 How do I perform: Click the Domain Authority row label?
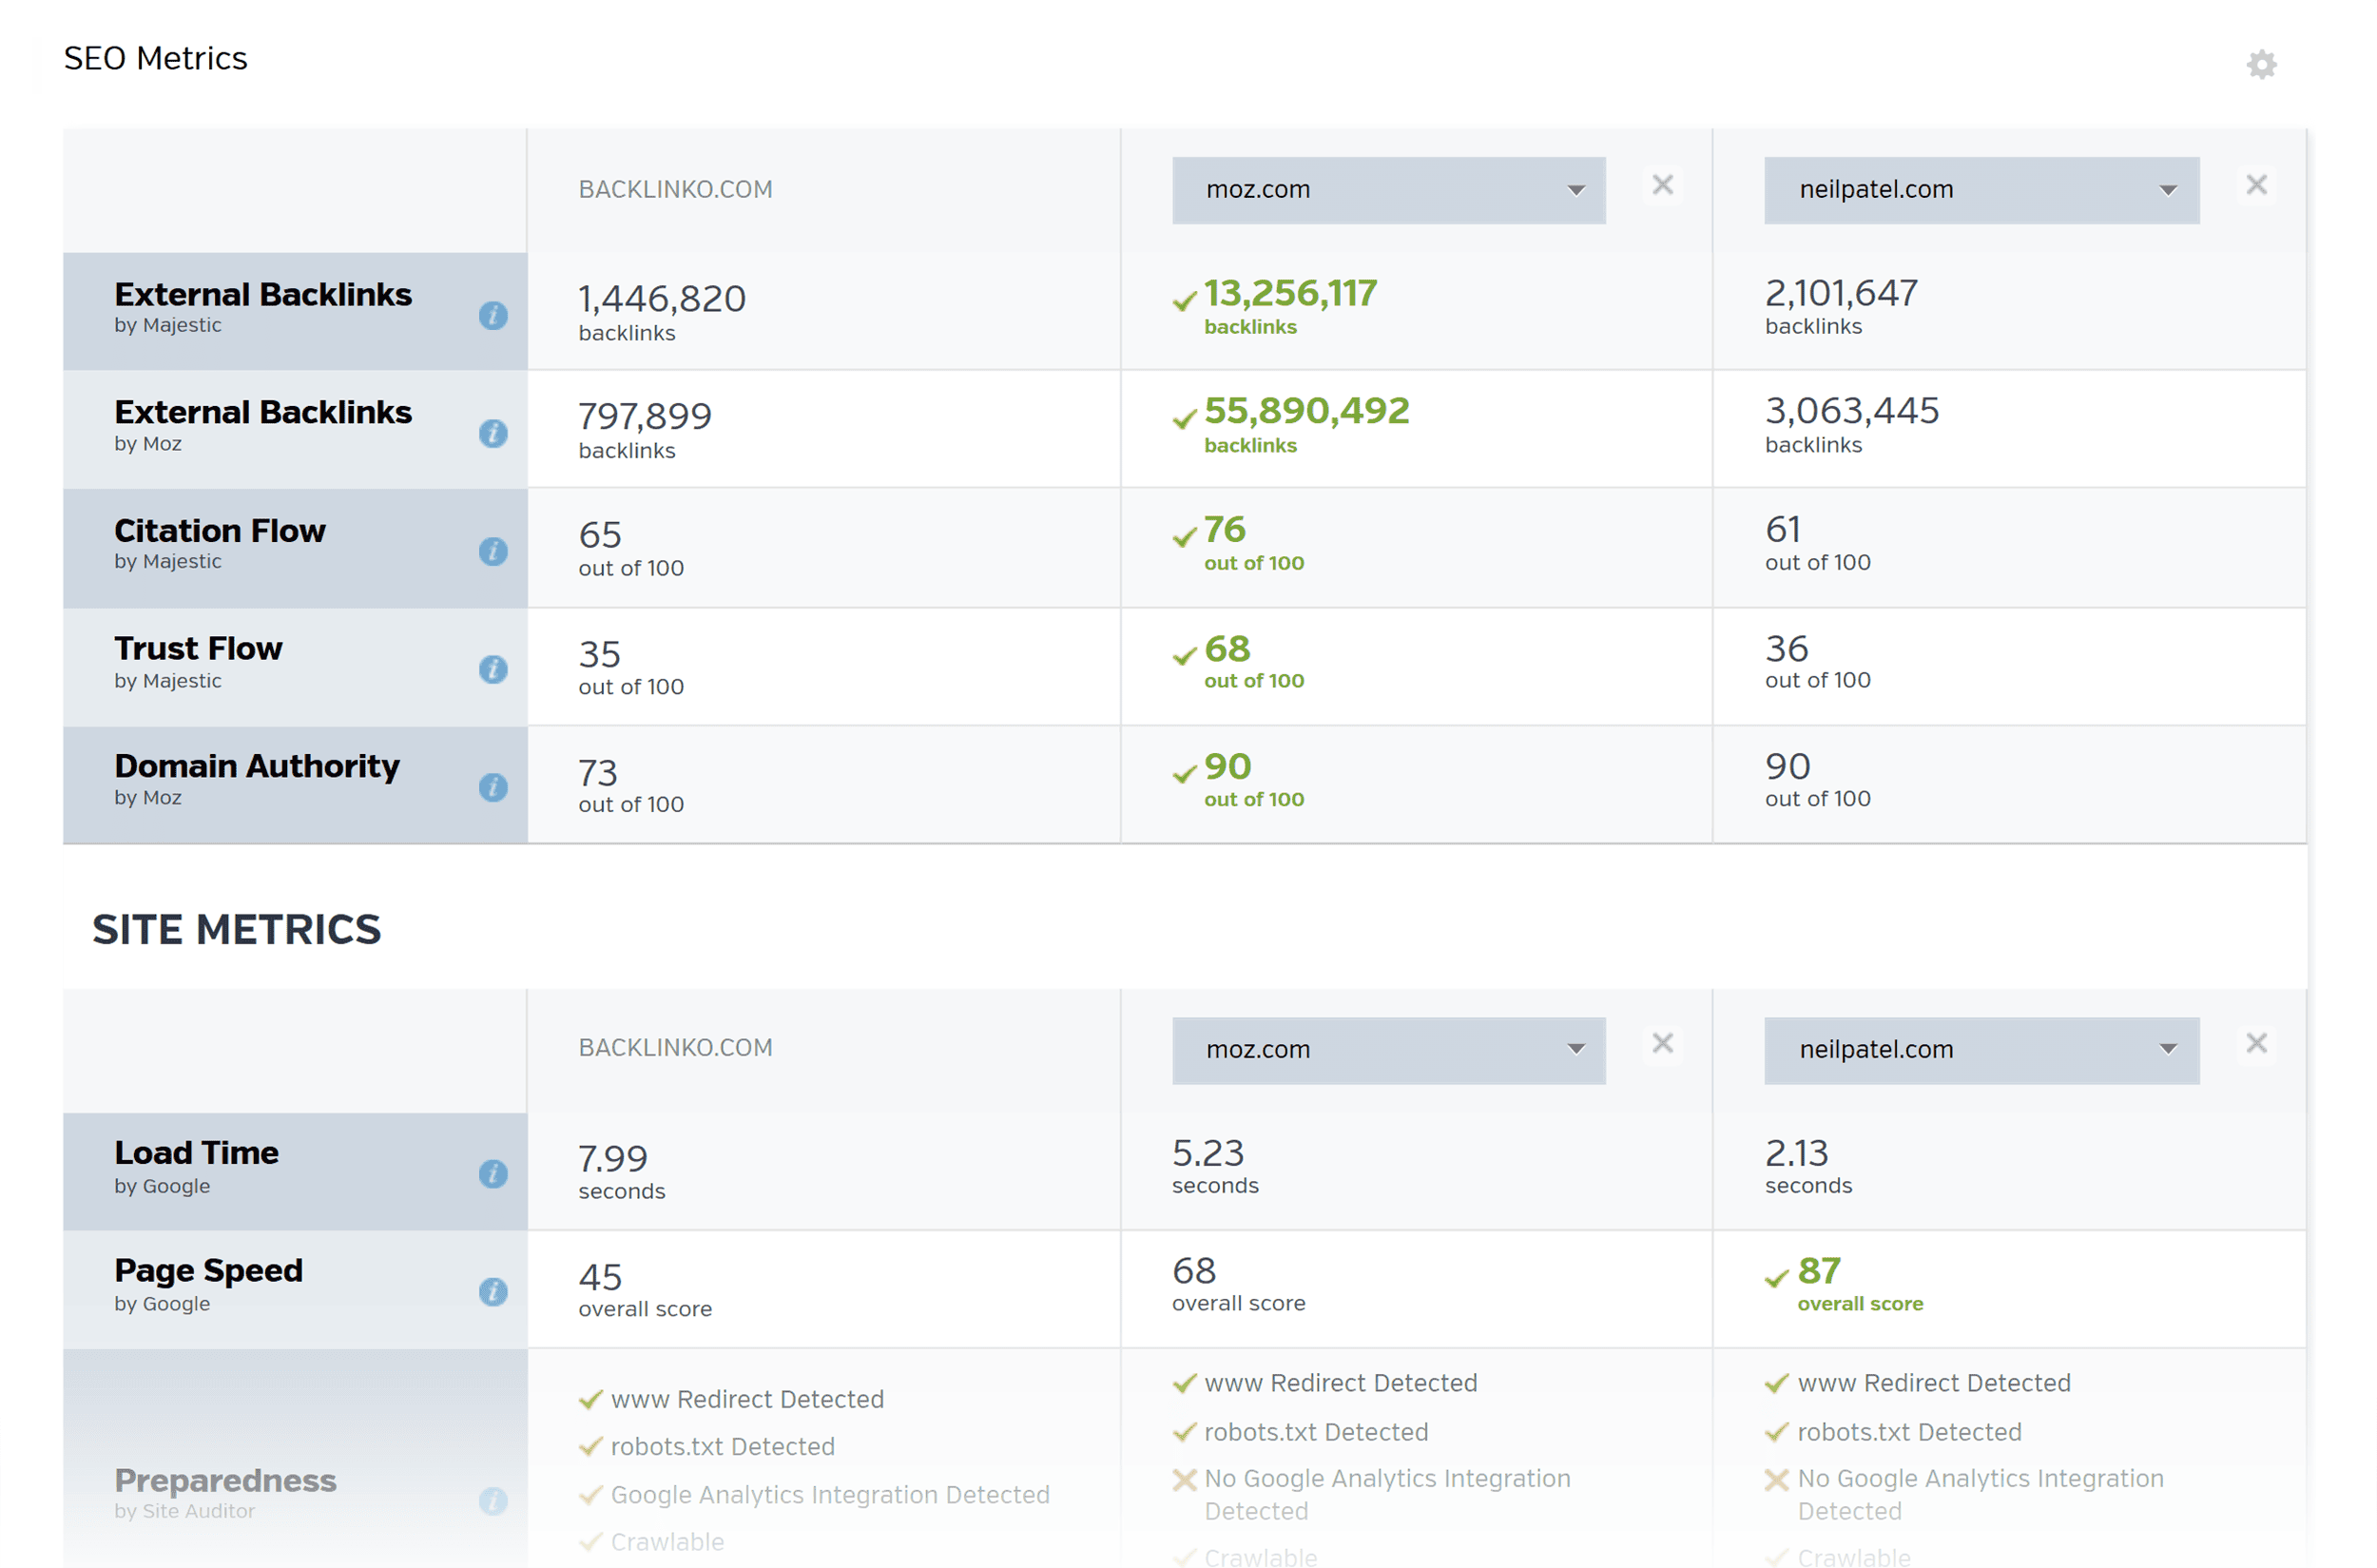pos(256,767)
